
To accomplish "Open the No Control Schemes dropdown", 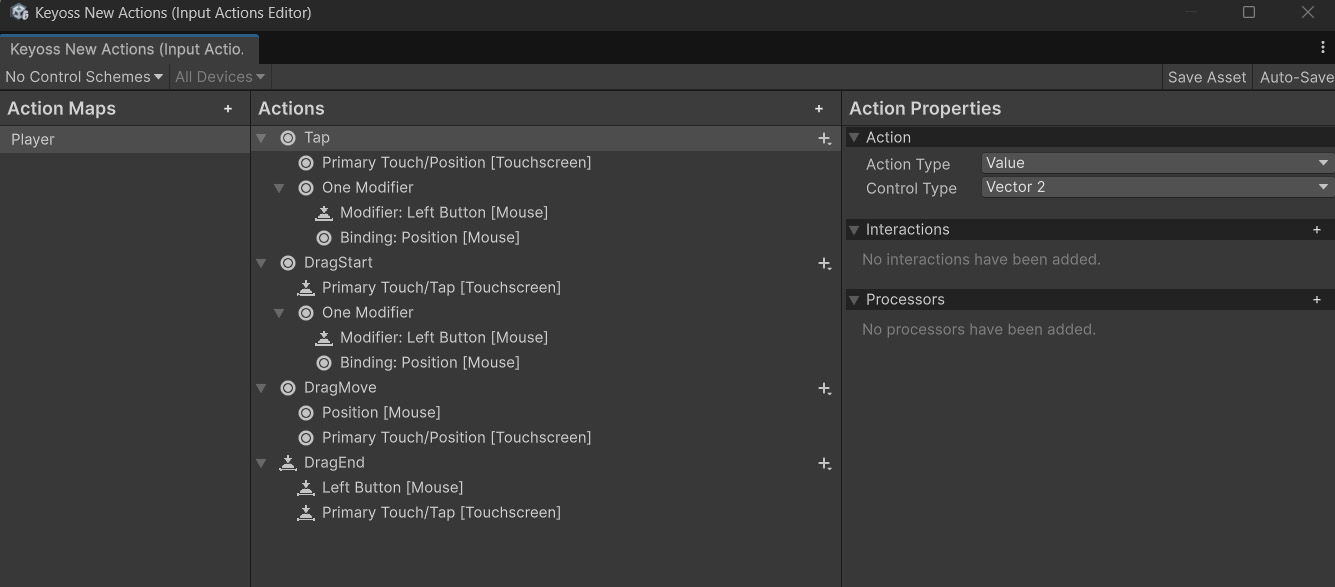I will pos(84,77).
